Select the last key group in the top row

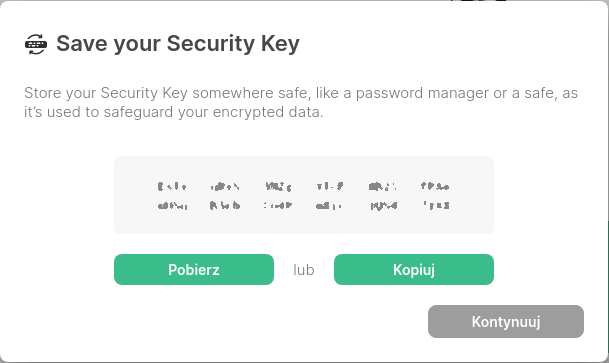(435, 187)
